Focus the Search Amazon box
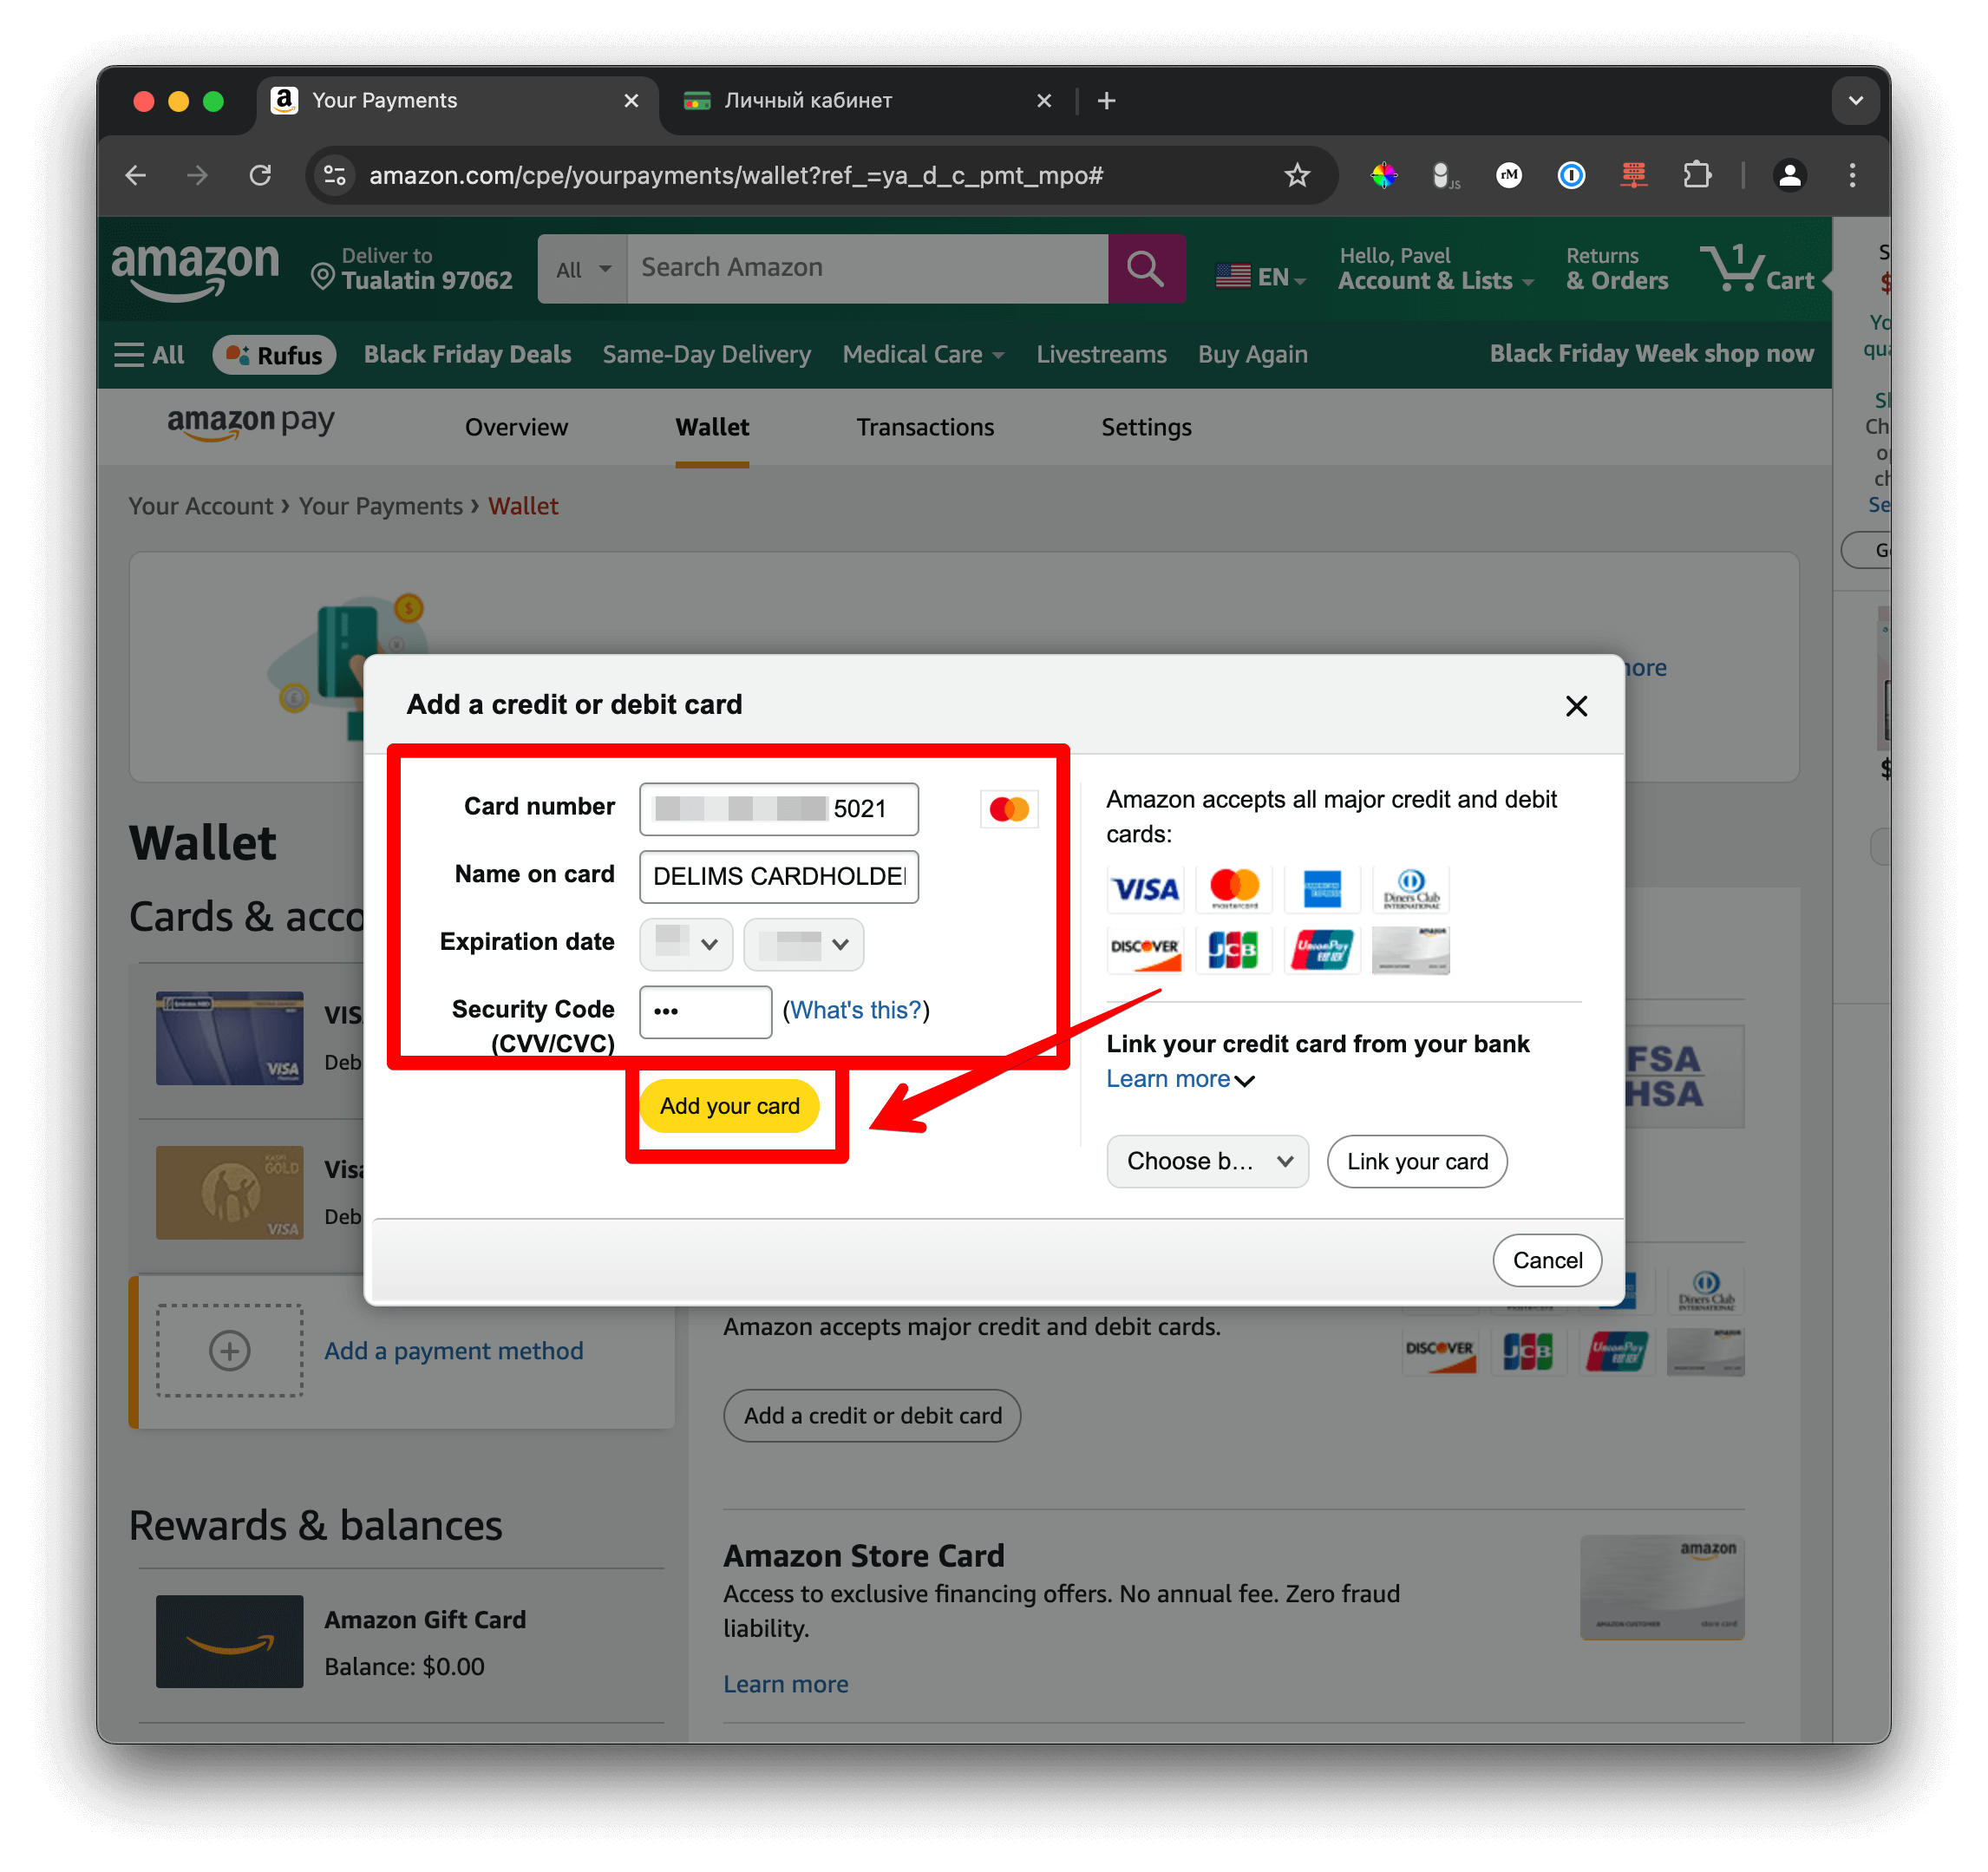Screen dimensions: 1988x1872 coord(868,269)
